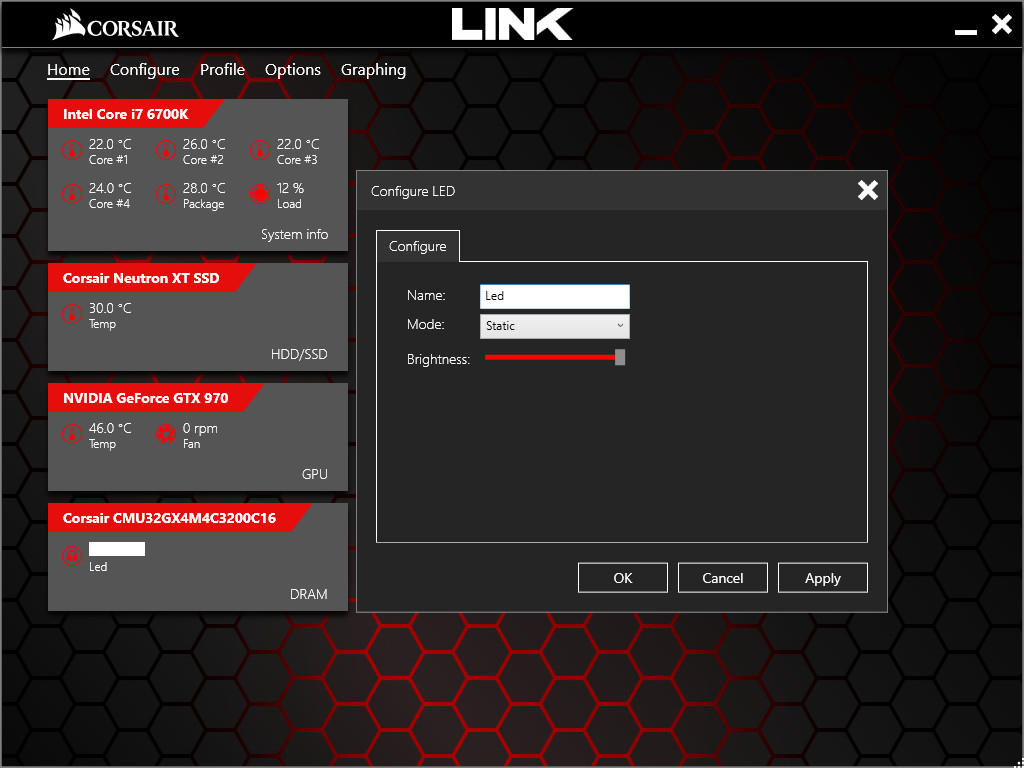Click the Core #1 temperature thermometer icon

click(x=72, y=151)
